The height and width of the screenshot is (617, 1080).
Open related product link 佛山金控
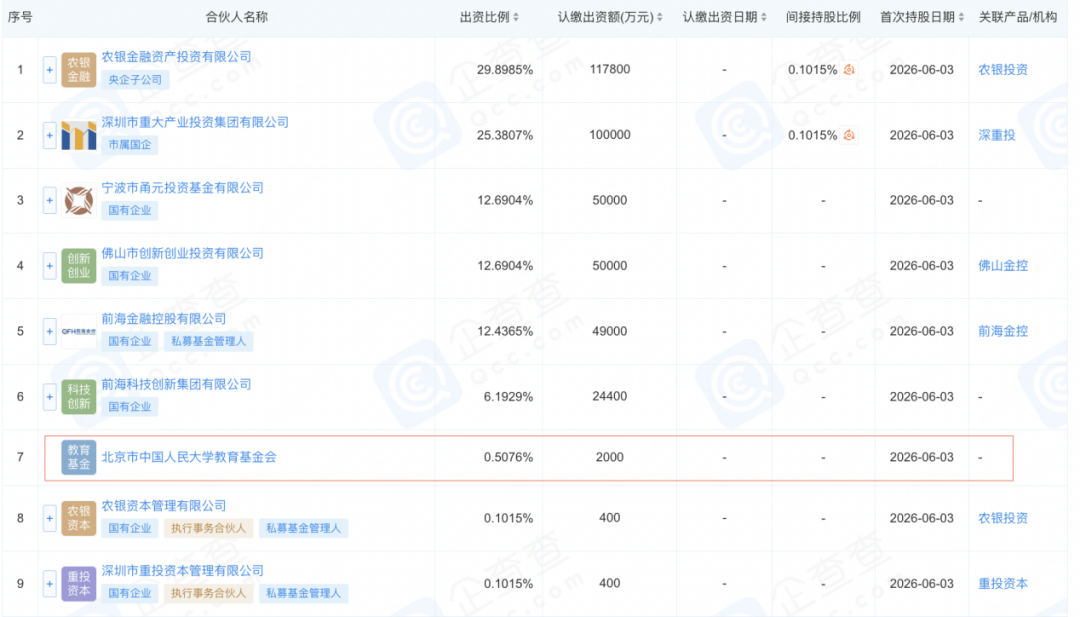(1003, 266)
